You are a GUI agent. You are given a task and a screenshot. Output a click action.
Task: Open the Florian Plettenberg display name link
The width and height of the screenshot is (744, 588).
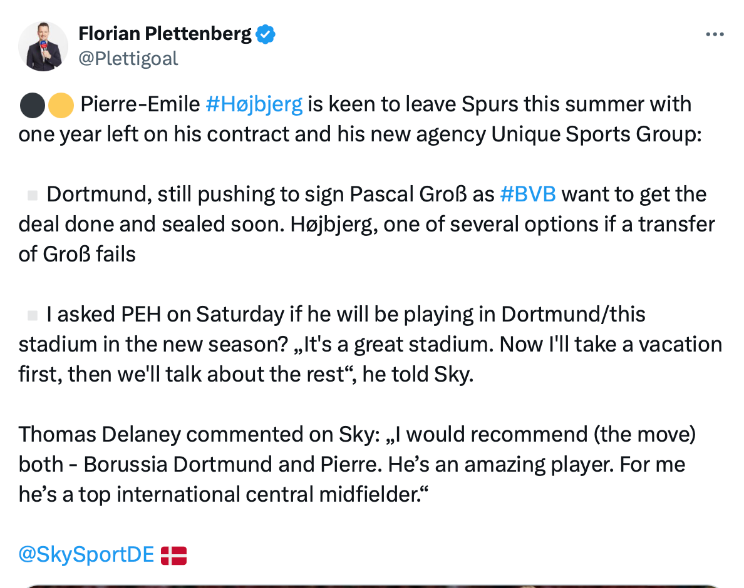pos(165,34)
